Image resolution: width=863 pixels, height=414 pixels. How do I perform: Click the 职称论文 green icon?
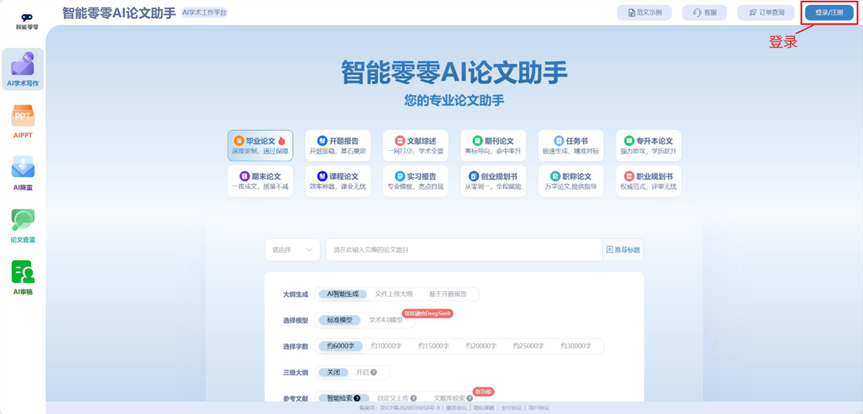(555, 176)
